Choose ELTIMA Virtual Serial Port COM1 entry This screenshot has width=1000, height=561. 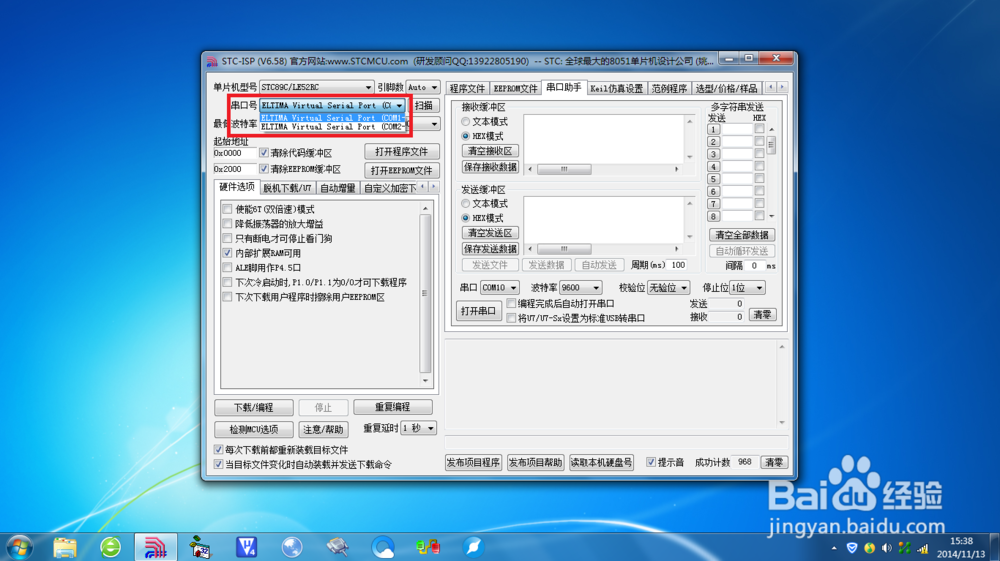pyautogui.click(x=332, y=118)
